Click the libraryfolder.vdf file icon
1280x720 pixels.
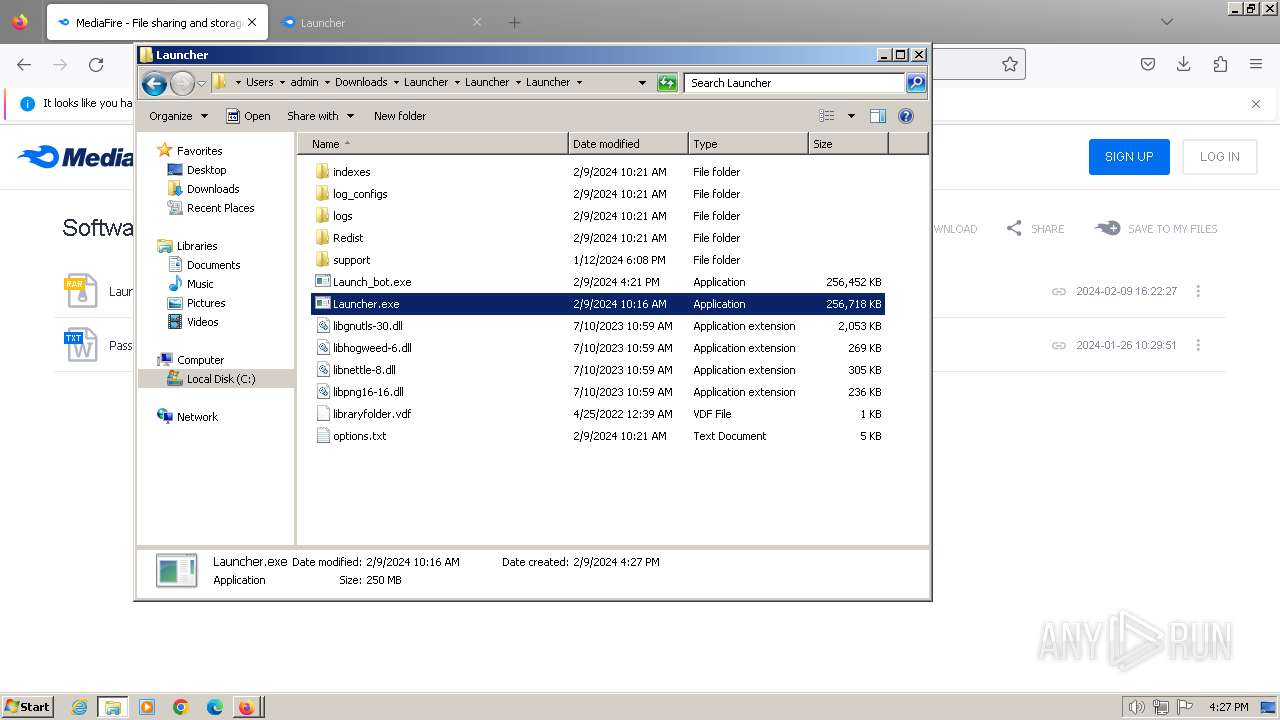pos(322,414)
